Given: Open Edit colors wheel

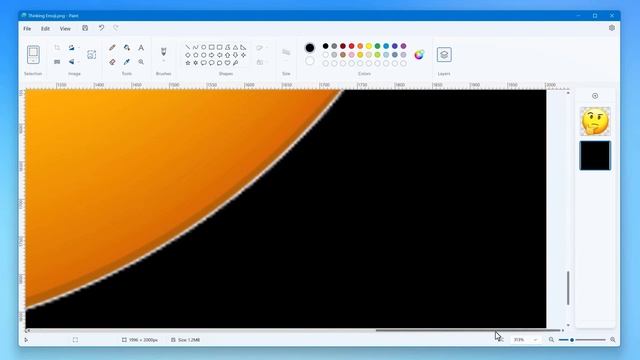Looking at the screenshot, I should tap(419, 55).
